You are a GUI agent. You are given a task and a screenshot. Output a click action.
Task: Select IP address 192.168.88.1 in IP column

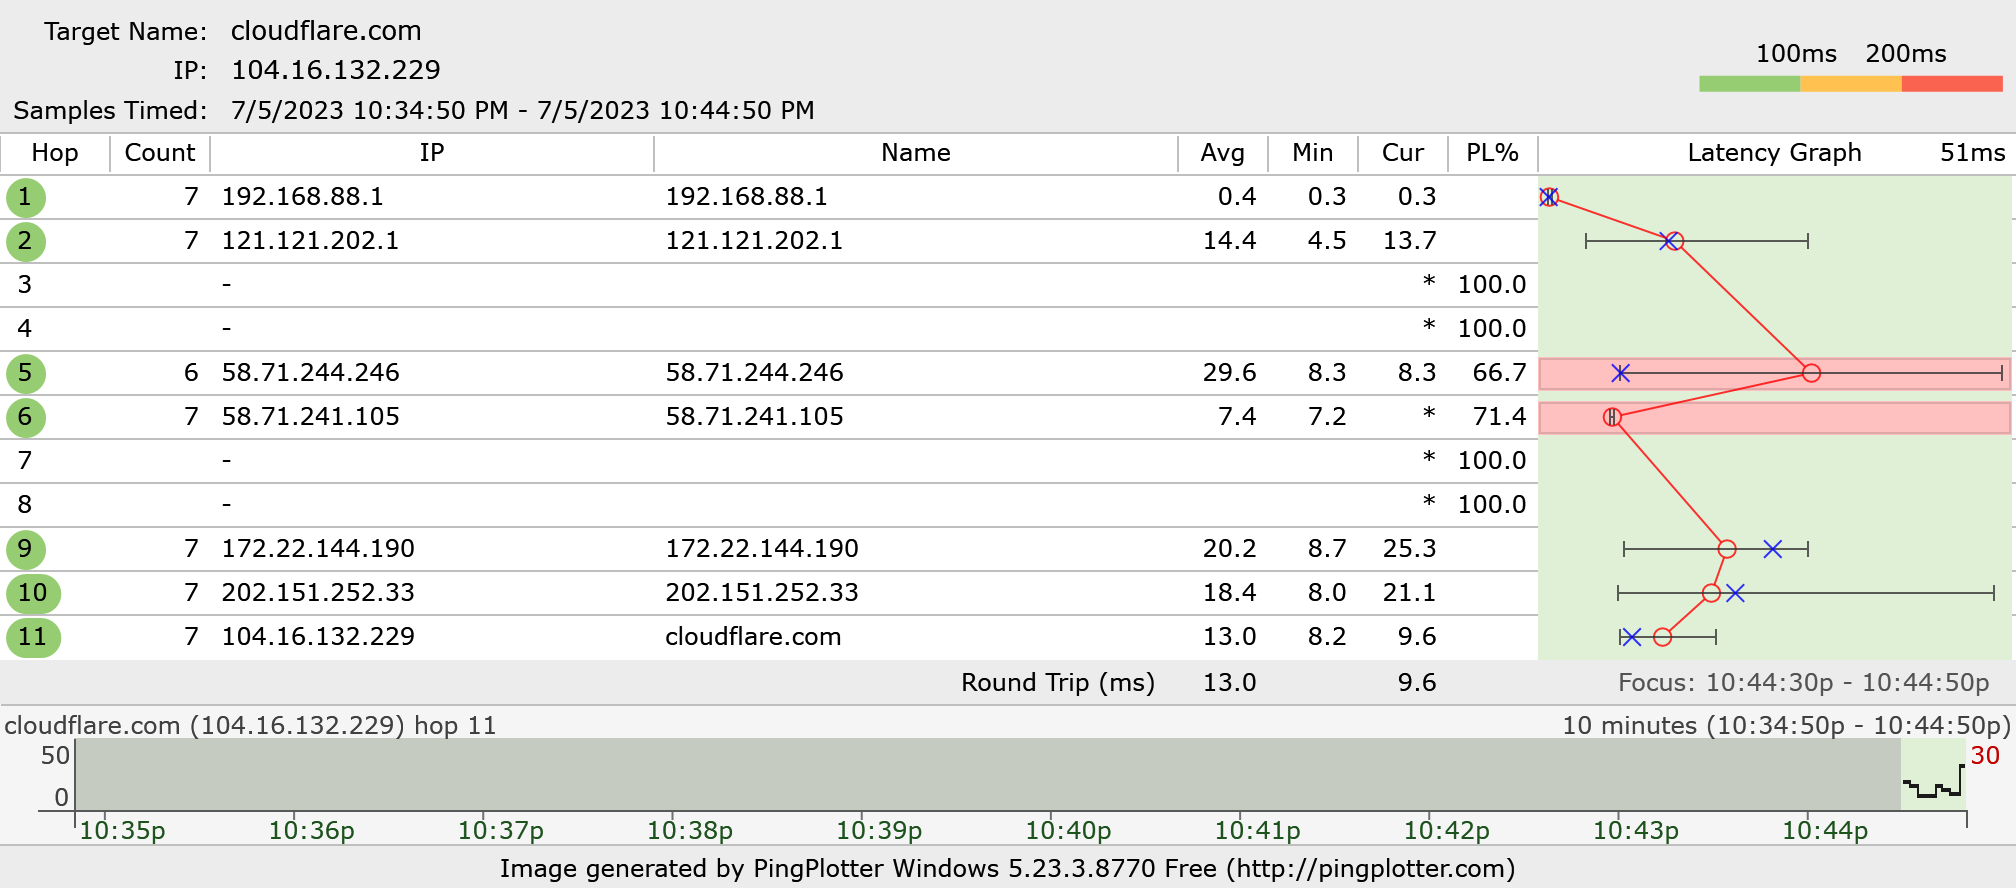point(303,197)
